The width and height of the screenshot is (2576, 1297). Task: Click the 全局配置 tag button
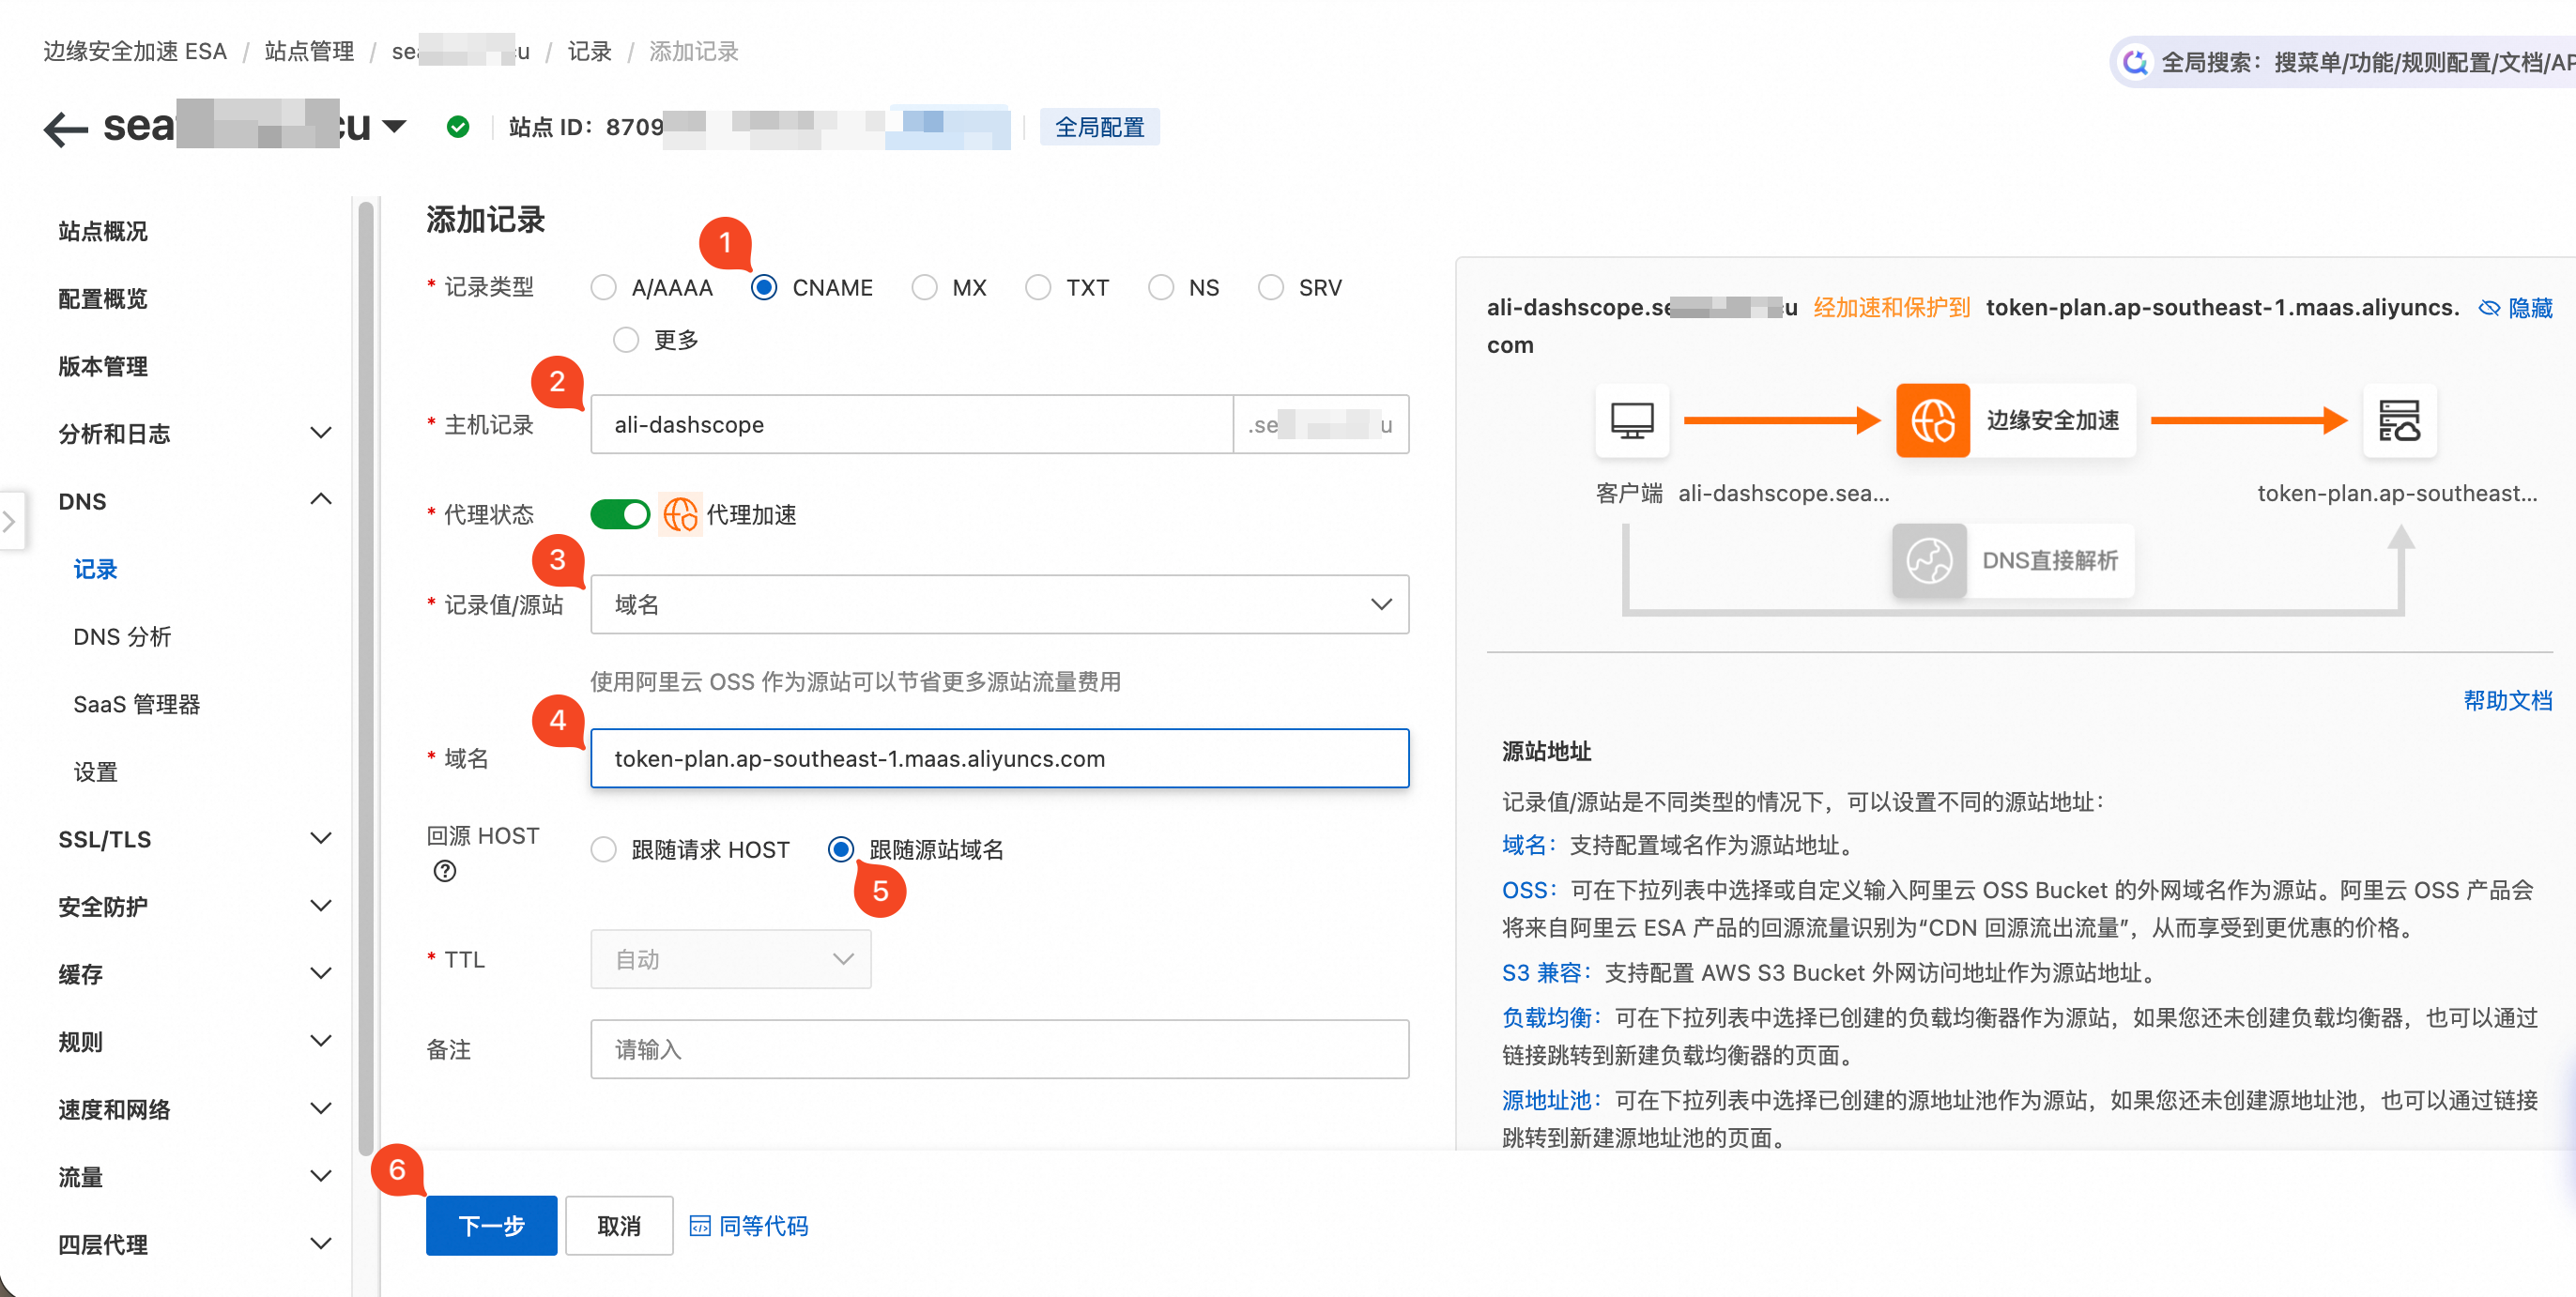click(x=1099, y=127)
